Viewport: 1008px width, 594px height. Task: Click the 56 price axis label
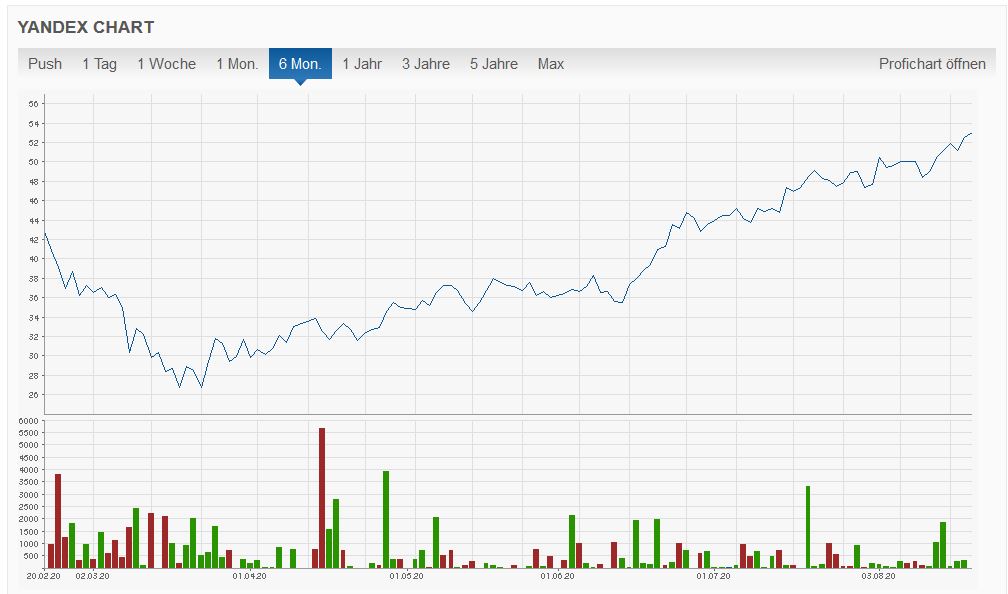pyautogui.click(x=33, y=104)
